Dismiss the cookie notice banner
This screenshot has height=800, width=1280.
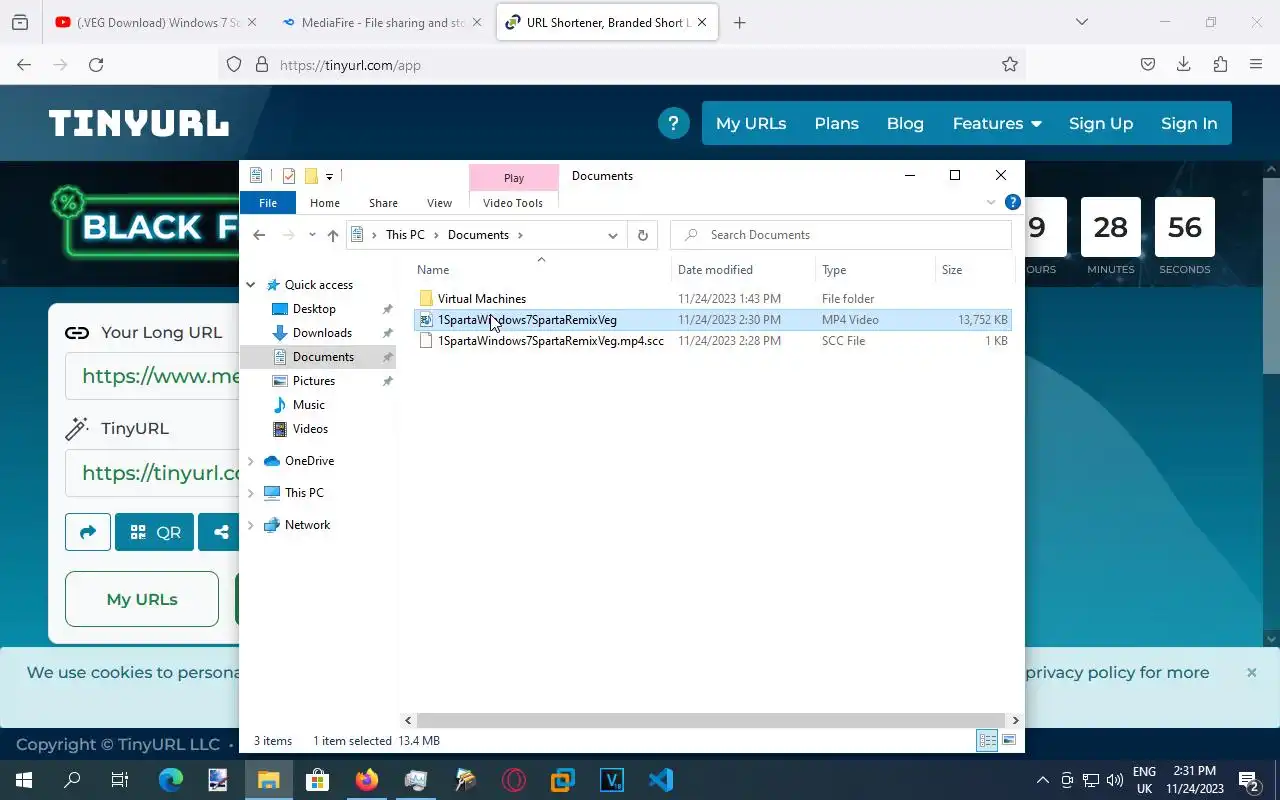pyautogui.click(x=1251, y=673)
